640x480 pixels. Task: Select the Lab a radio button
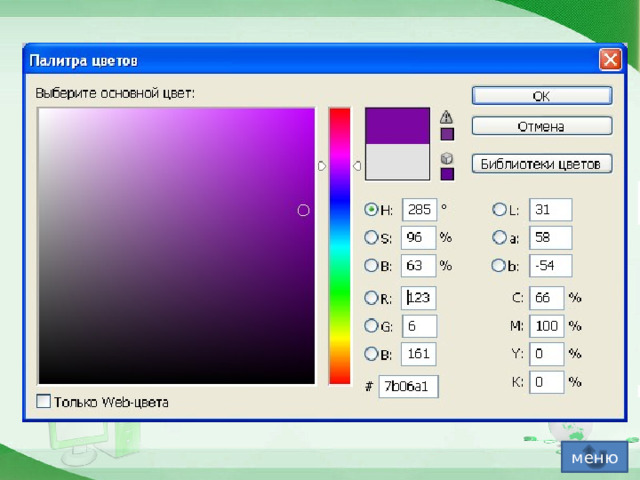pyautogui.click(x=499, y=237)
